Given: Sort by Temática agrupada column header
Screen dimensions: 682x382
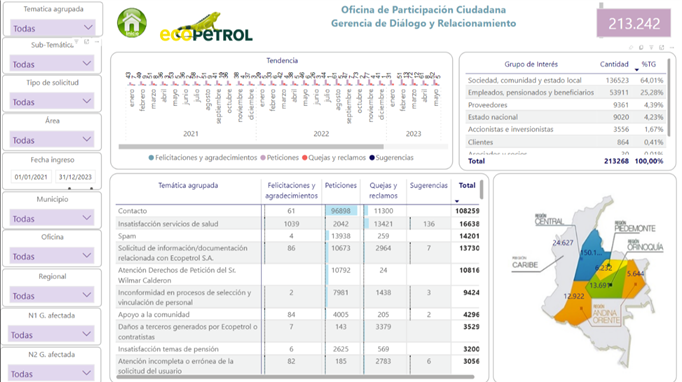Looking at the screenshot, I should [x=188, y=185].
